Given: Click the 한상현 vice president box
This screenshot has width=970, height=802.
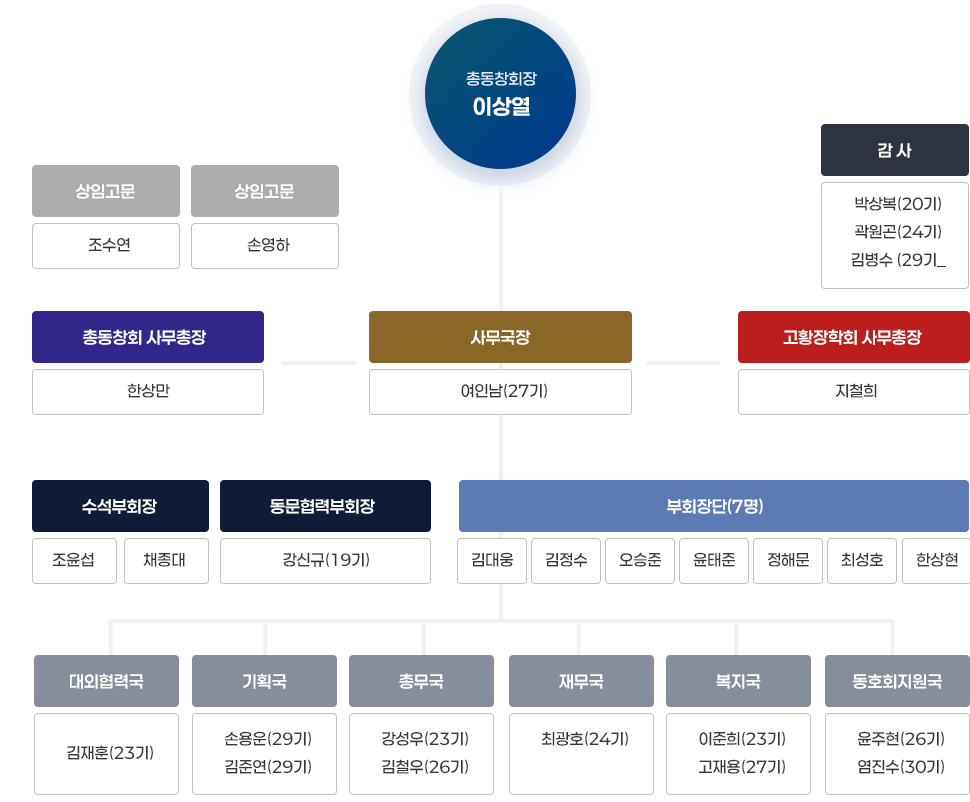Looking at the screenshot, I should point(935,561).
